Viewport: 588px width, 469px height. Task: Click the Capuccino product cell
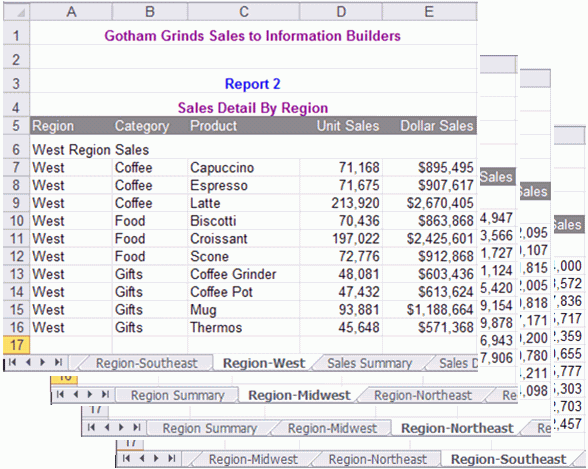(x=243, y=168)
